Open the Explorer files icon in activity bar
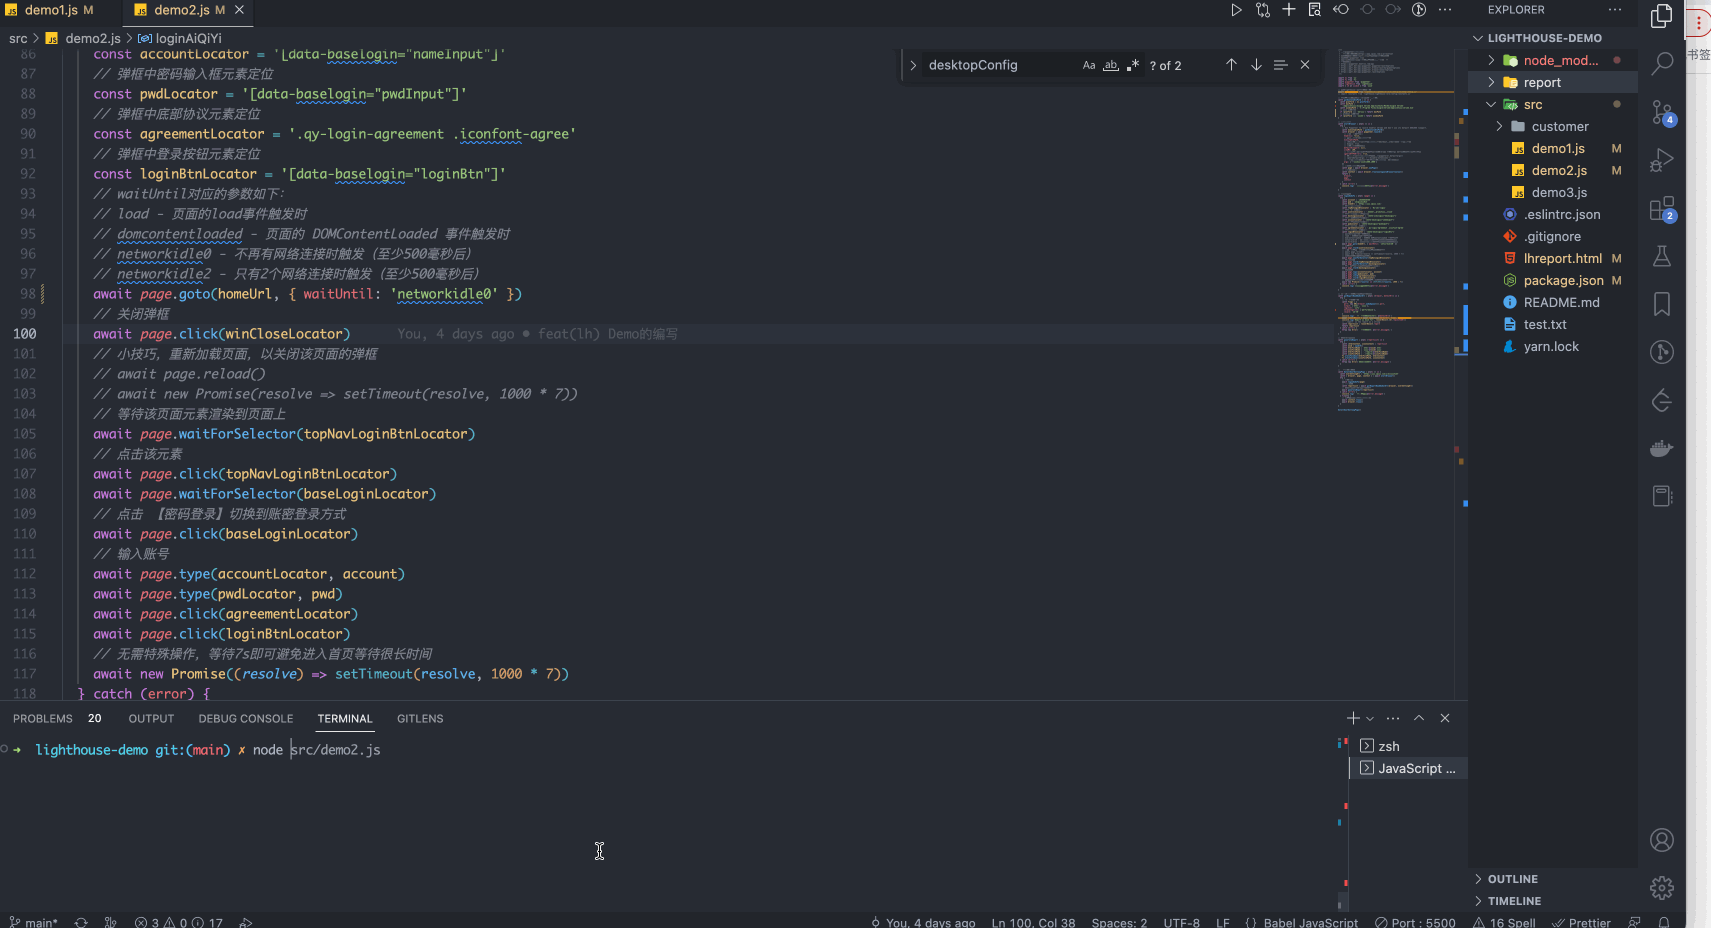 click(1662, 16)
